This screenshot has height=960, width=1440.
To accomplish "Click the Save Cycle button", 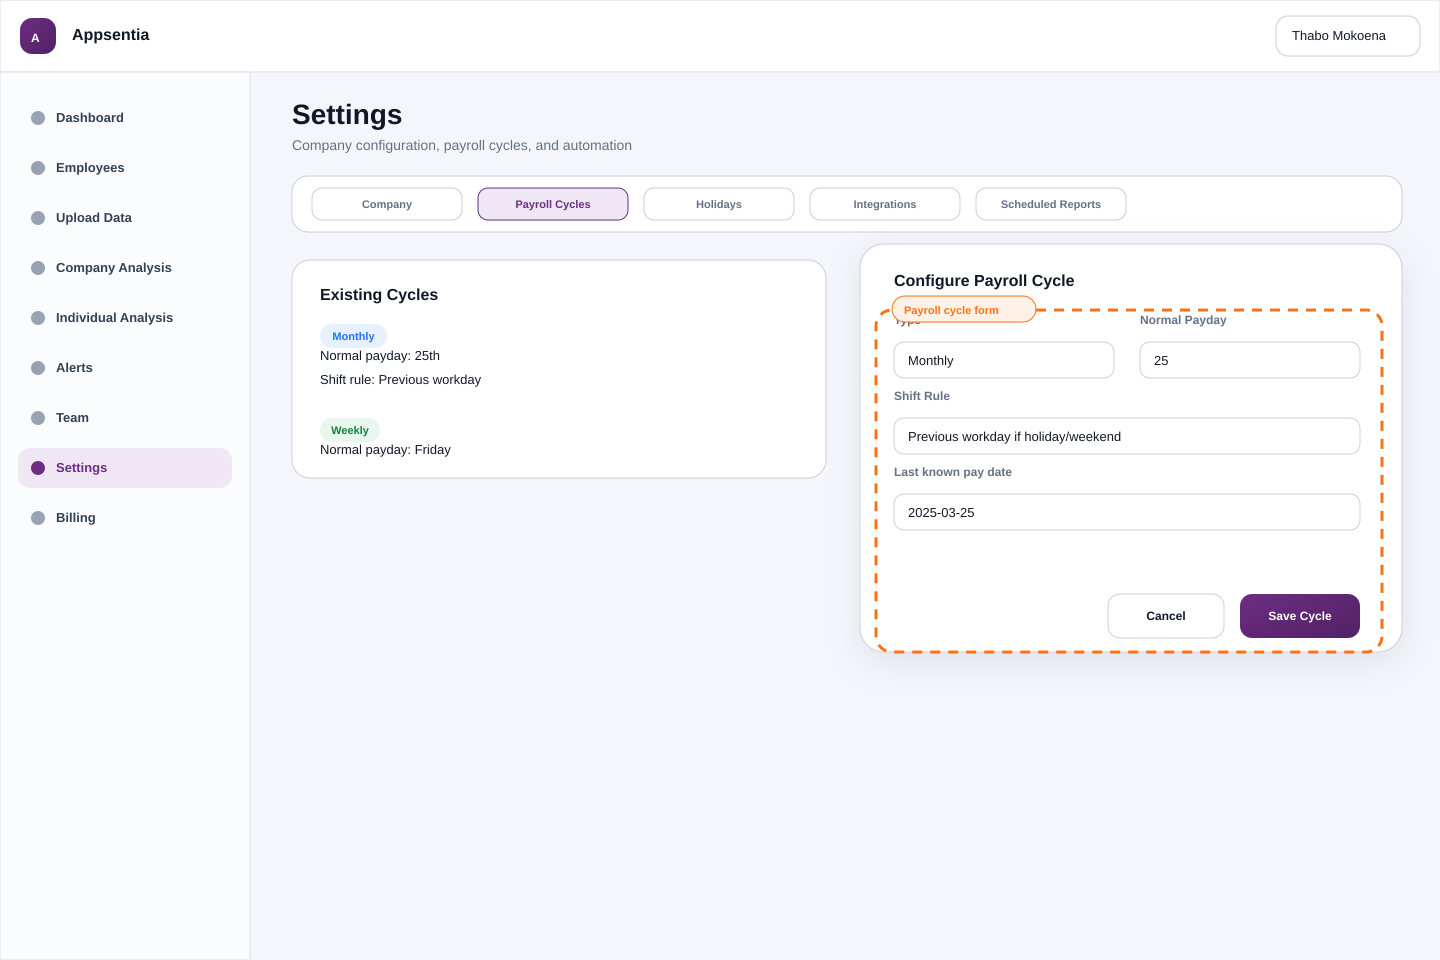I will point(1300,616).
